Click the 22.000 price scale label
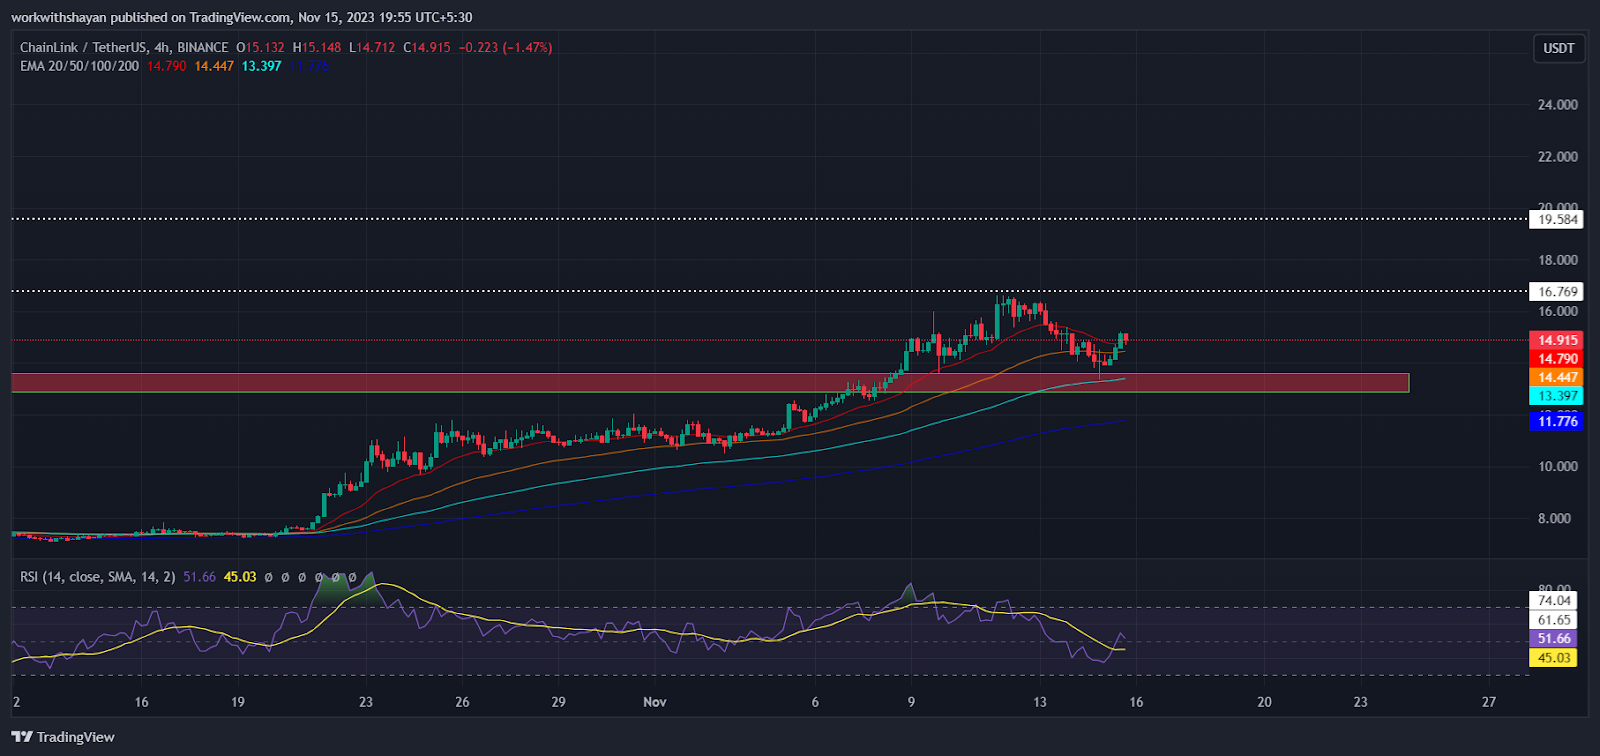Viewport: 1600px width, 756px height. click(1557, 157)
